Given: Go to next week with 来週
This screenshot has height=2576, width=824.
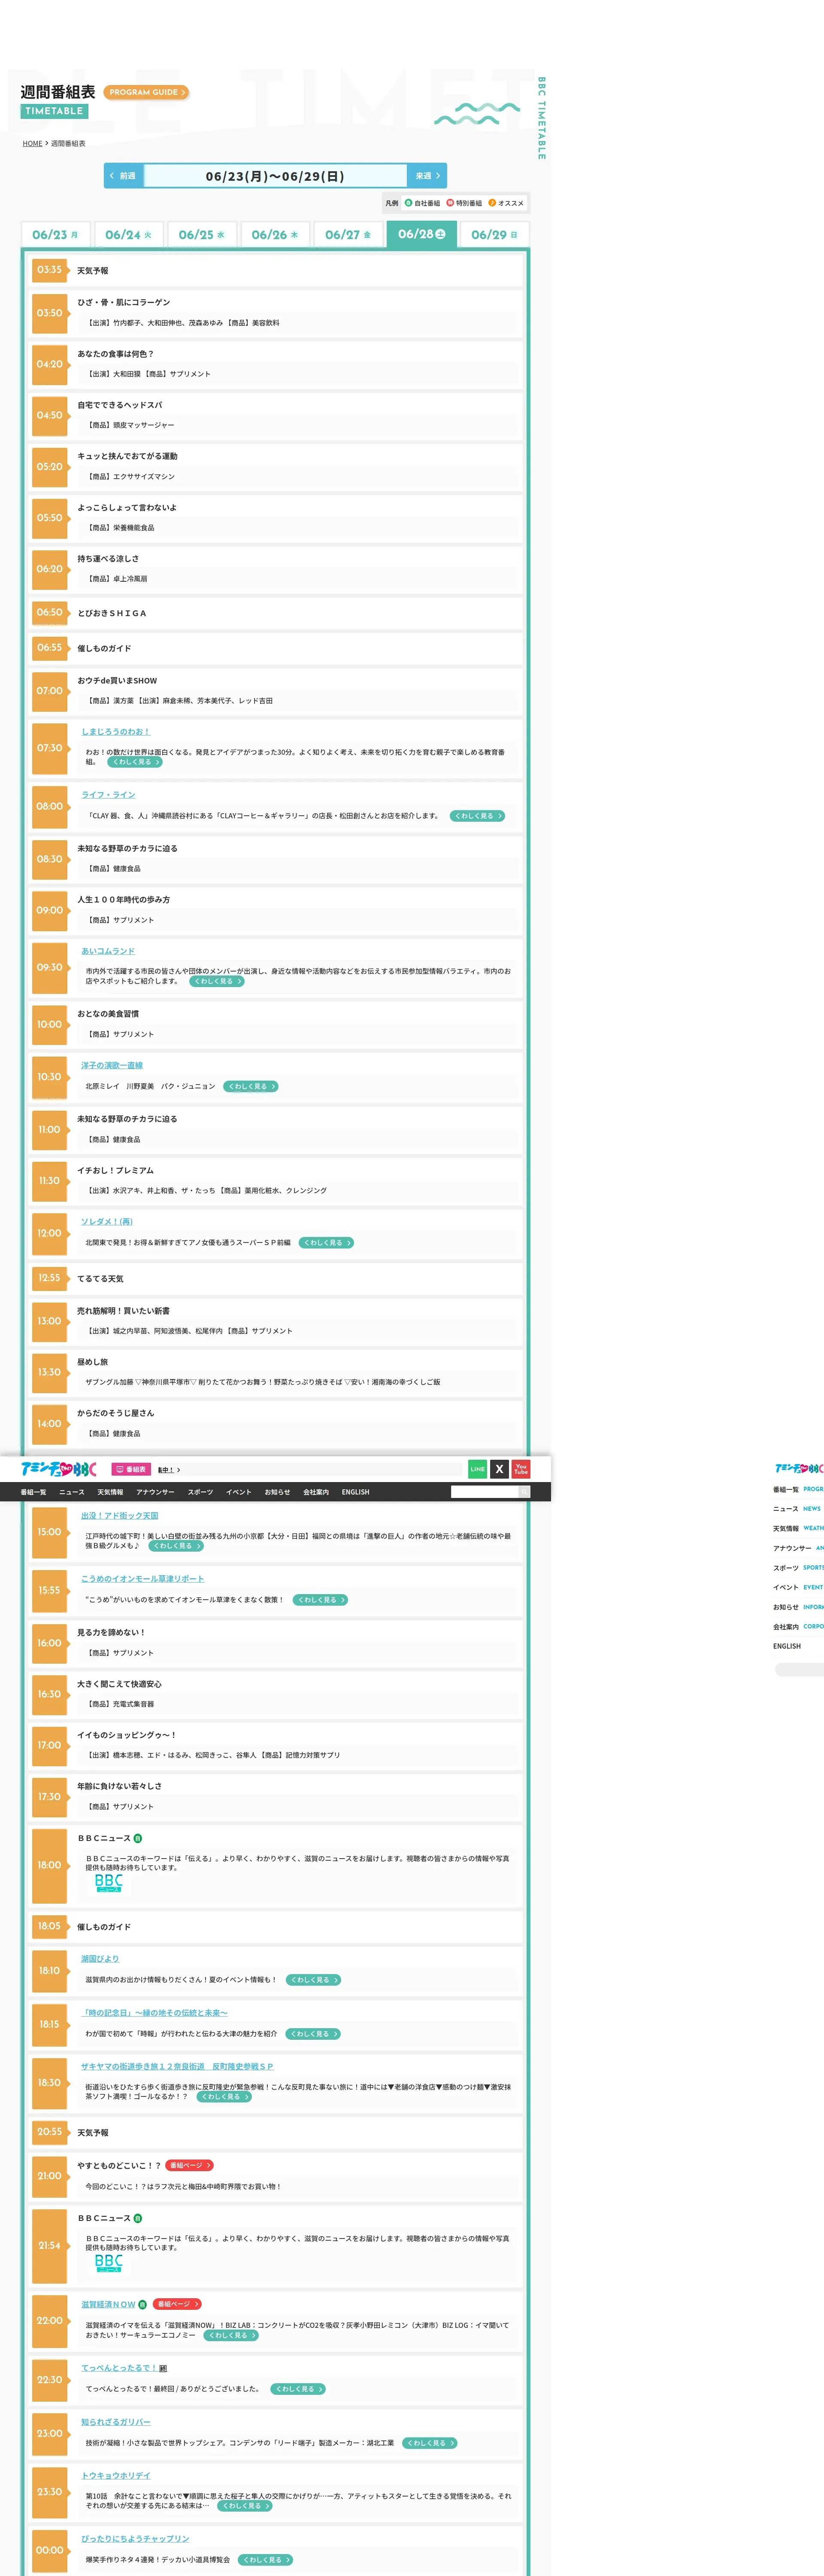Looking at the screenshot, I should click(x=427, y=176).
